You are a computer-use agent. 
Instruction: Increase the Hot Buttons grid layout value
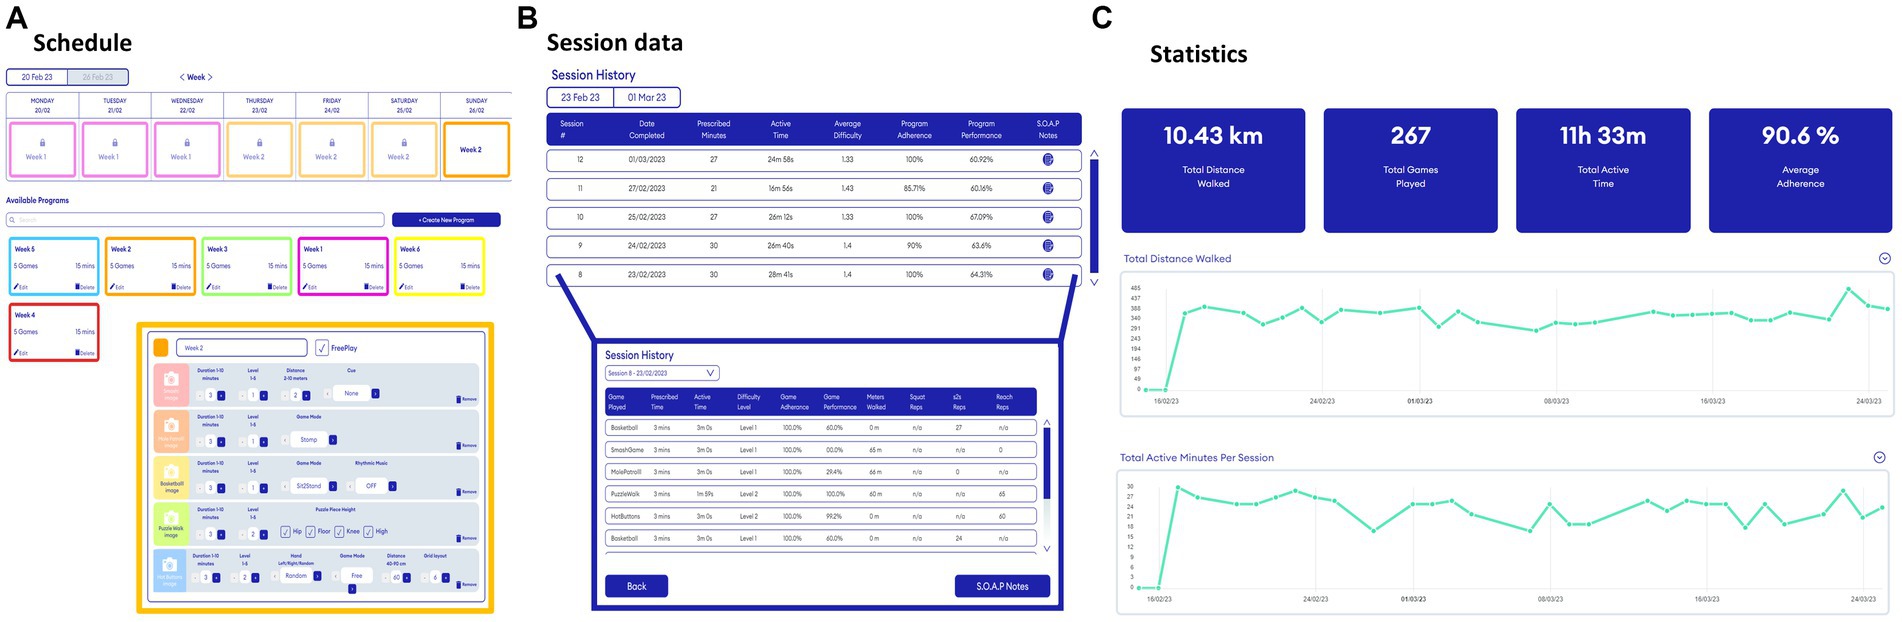[x=445, y=578]
